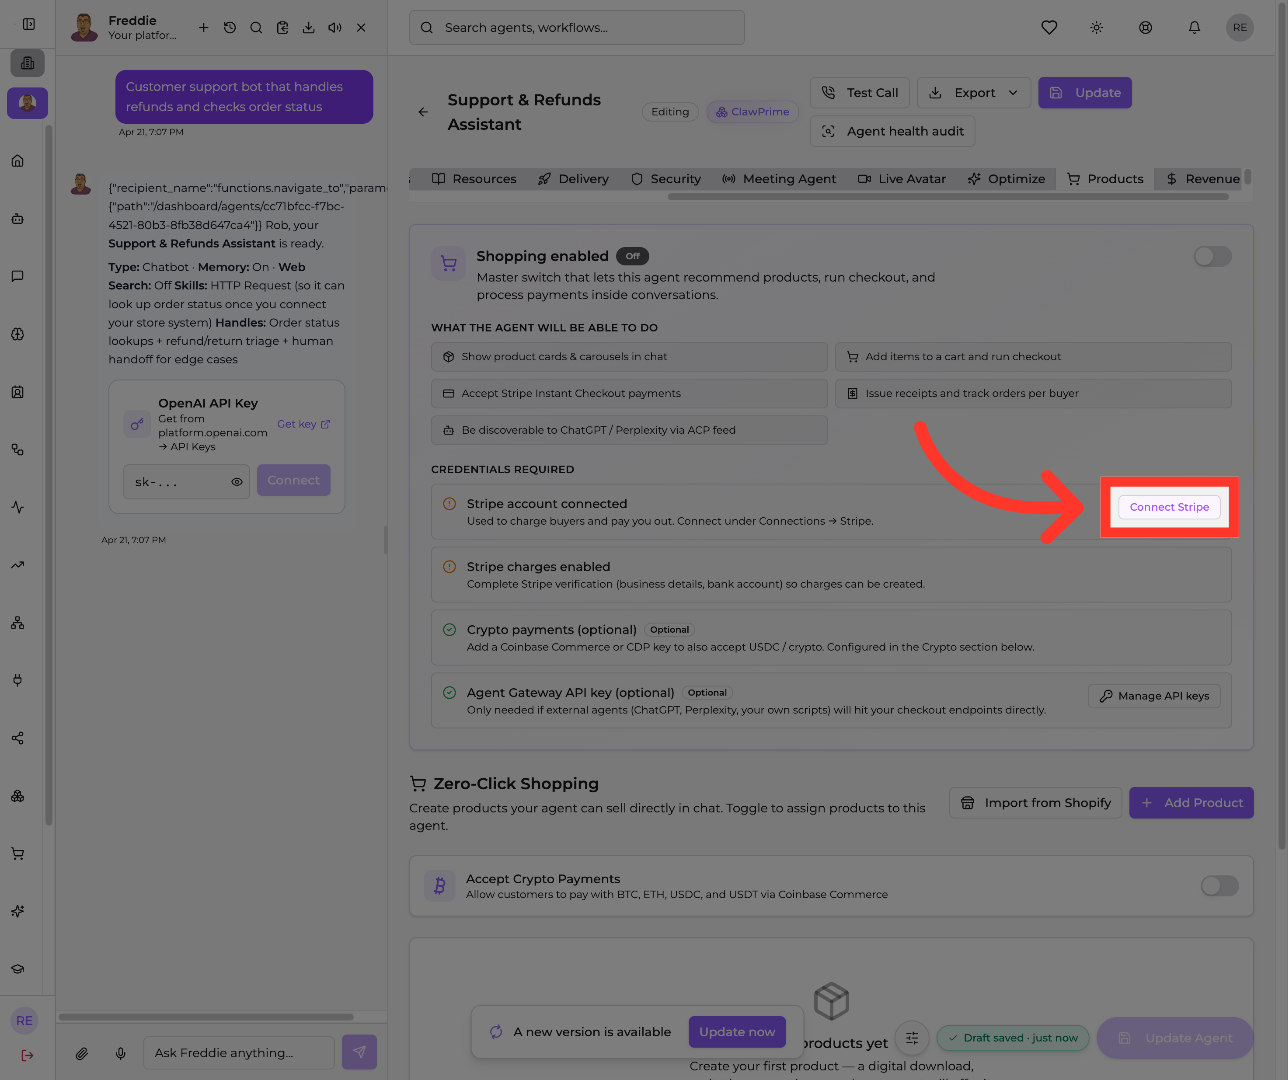Screen dimensions: 1288x1080
Task: Open notifications bell icon
Action: click(x=1194, y=28)
